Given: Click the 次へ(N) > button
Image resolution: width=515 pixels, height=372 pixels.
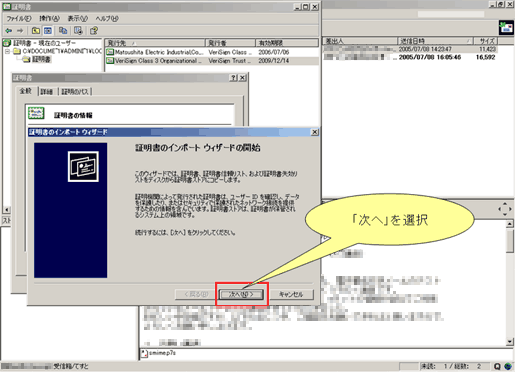Looking at the screenshot, I should [x=241, y=294].
